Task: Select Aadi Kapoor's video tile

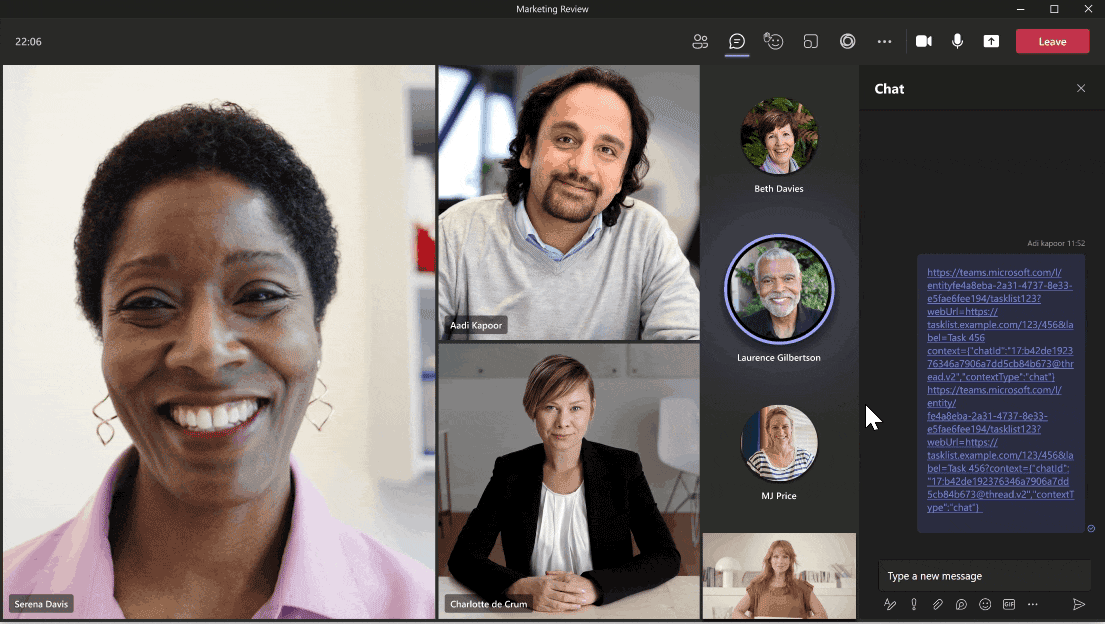Action: point(569,203)
